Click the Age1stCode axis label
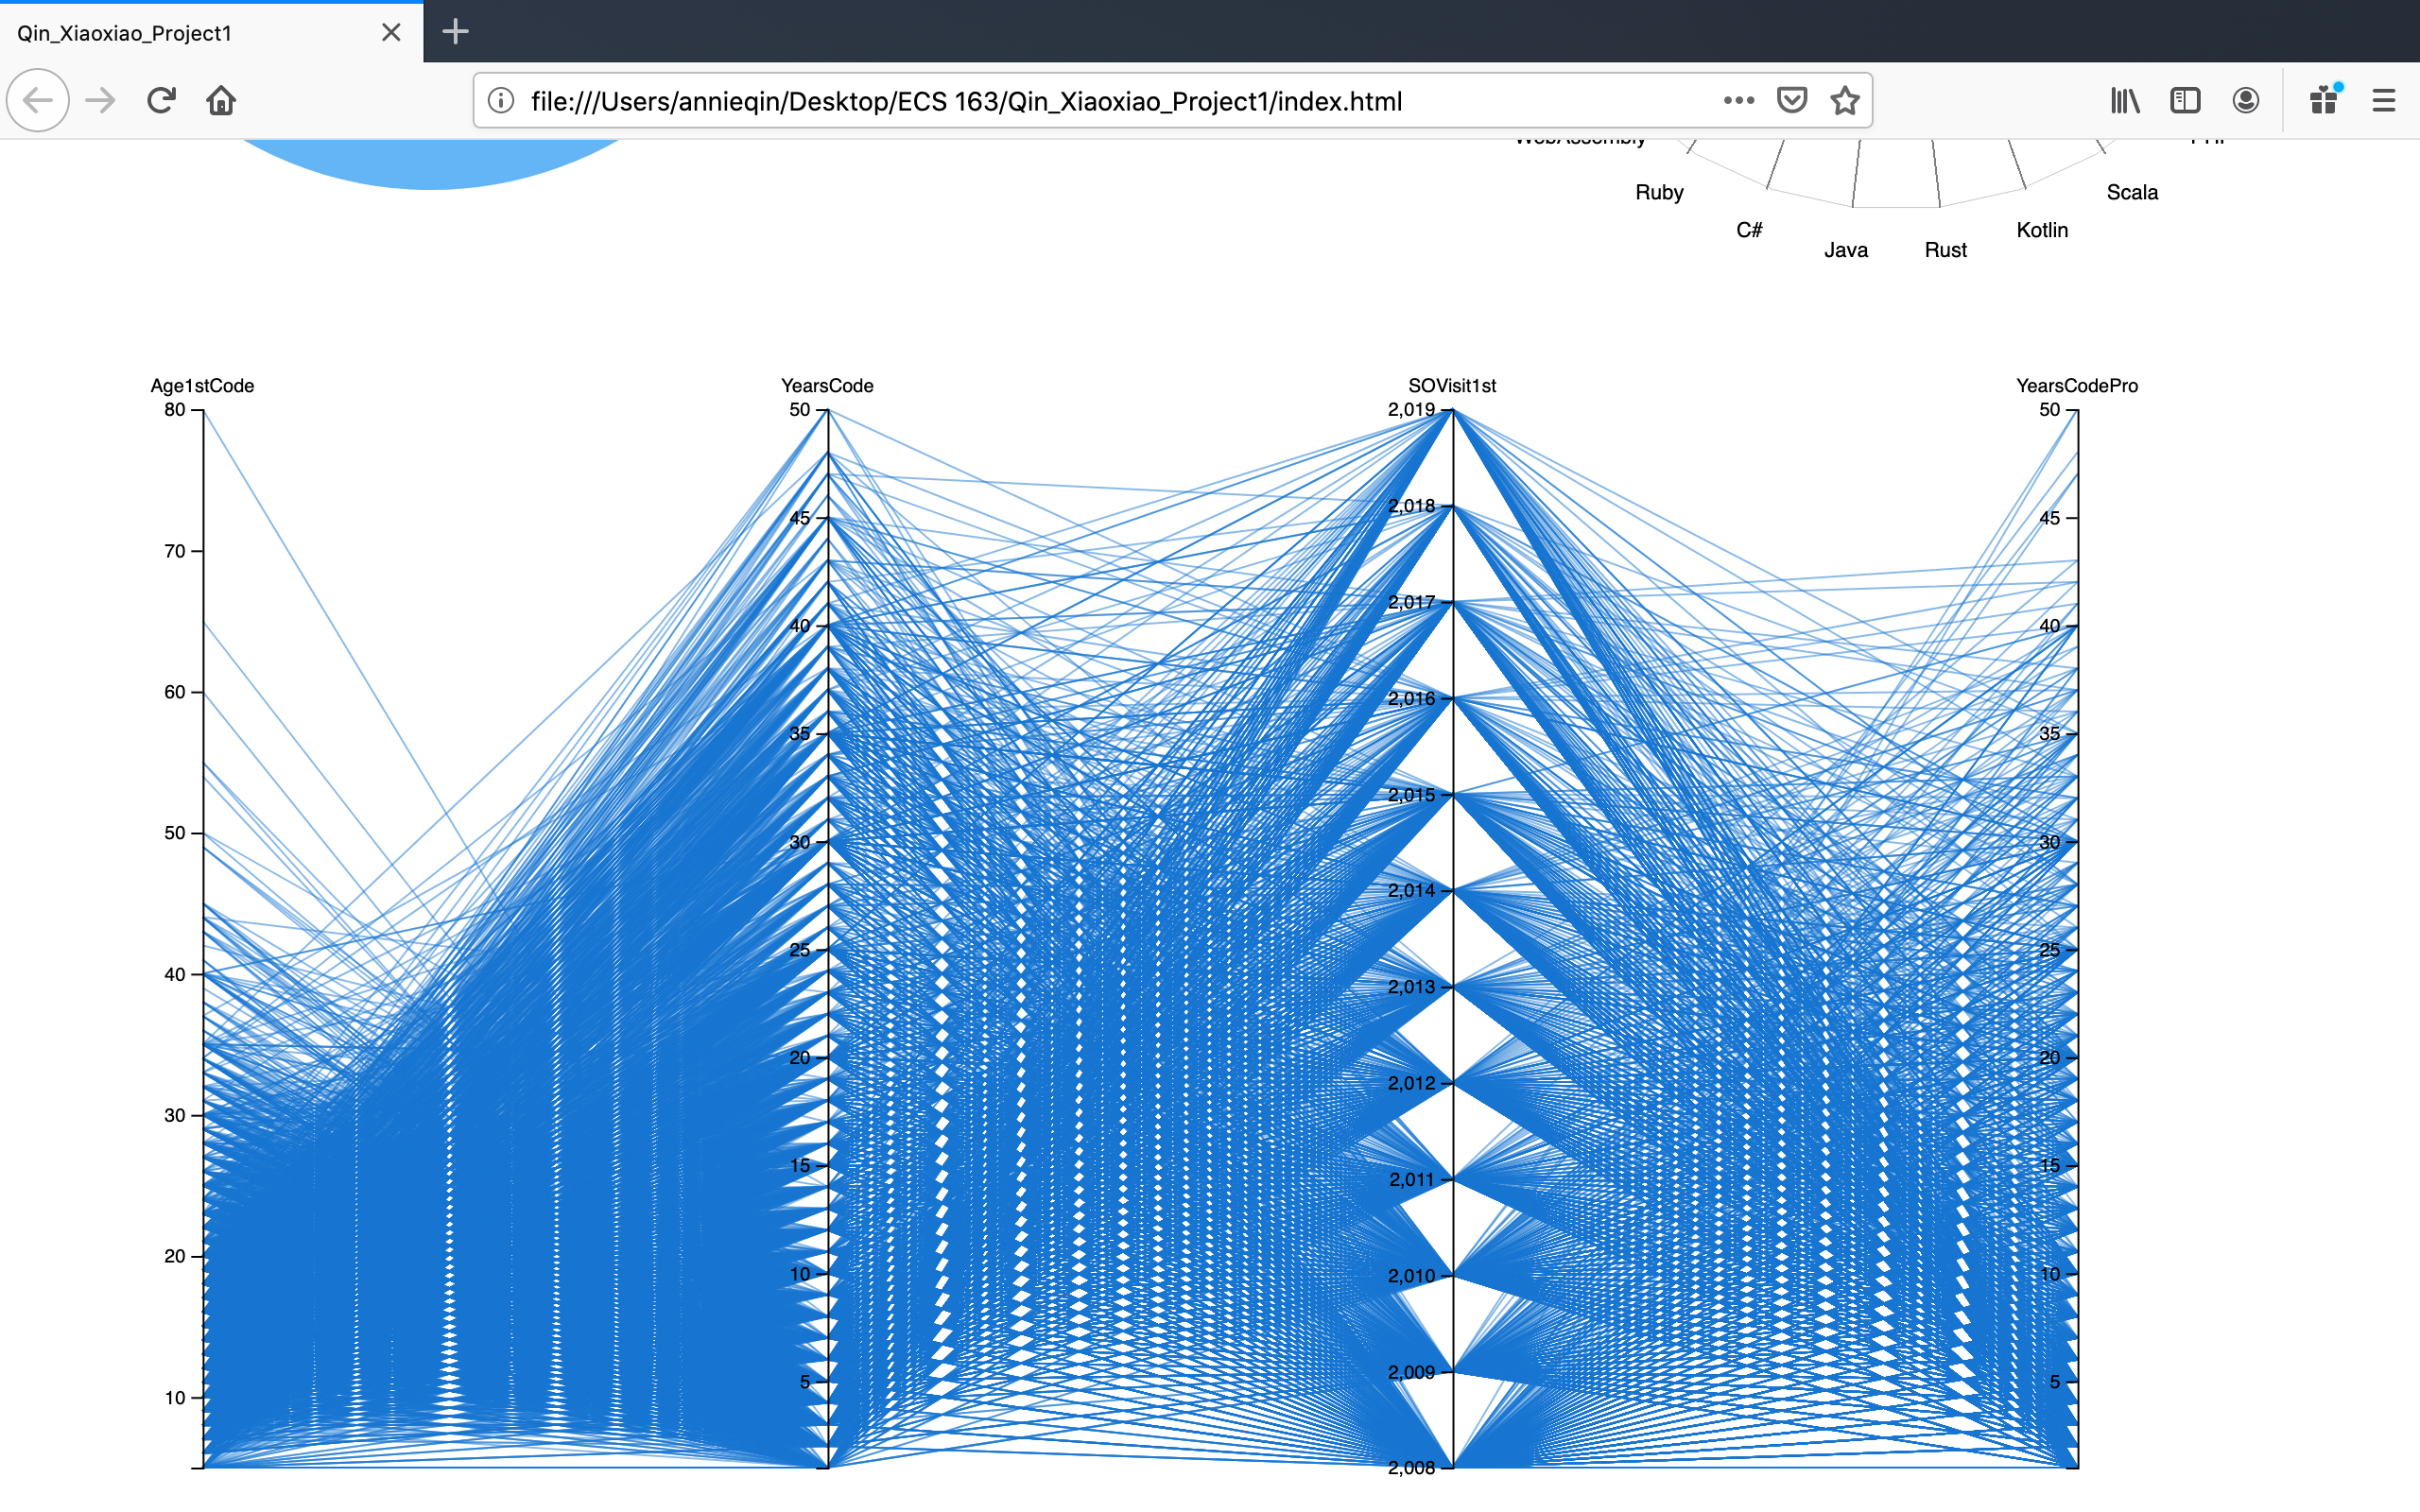 (x=202, y=386)
